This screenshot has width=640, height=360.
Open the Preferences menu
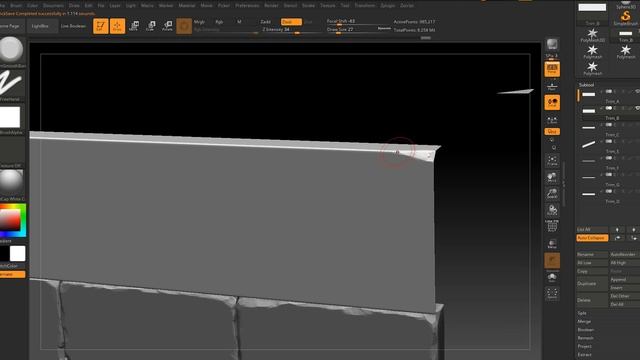click(x=247, y=6)
